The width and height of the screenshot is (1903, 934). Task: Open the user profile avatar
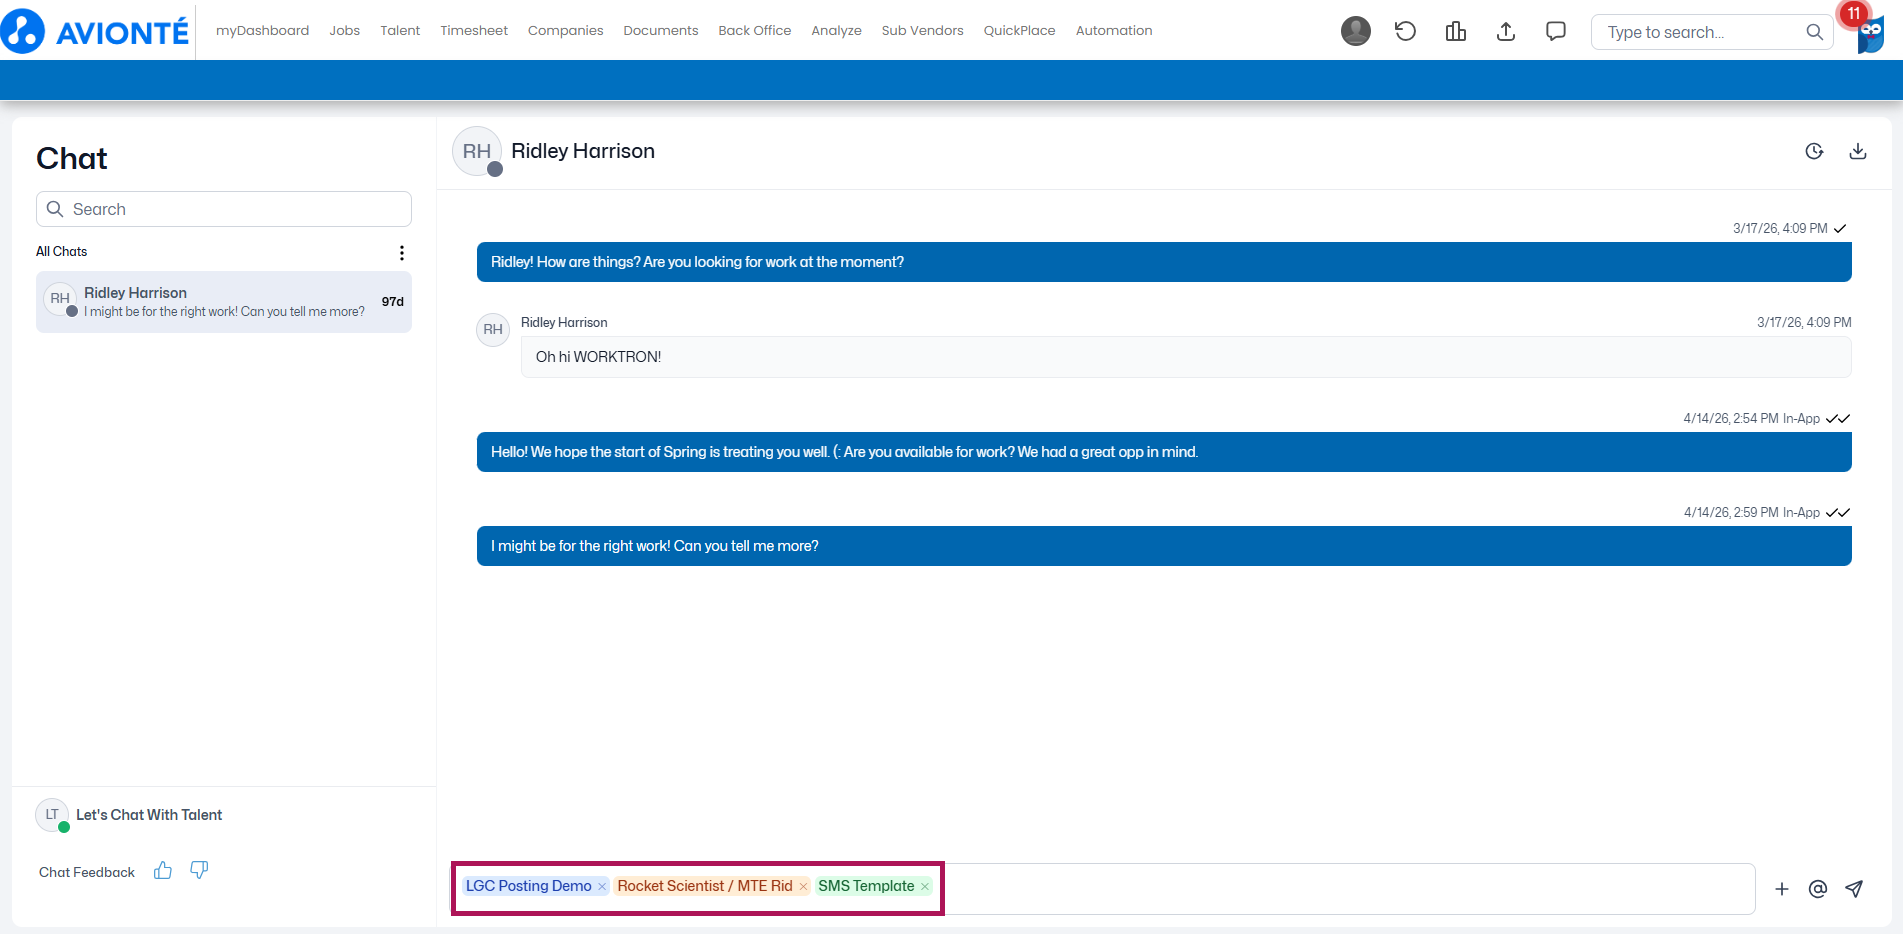click(x=1356, y=31)
